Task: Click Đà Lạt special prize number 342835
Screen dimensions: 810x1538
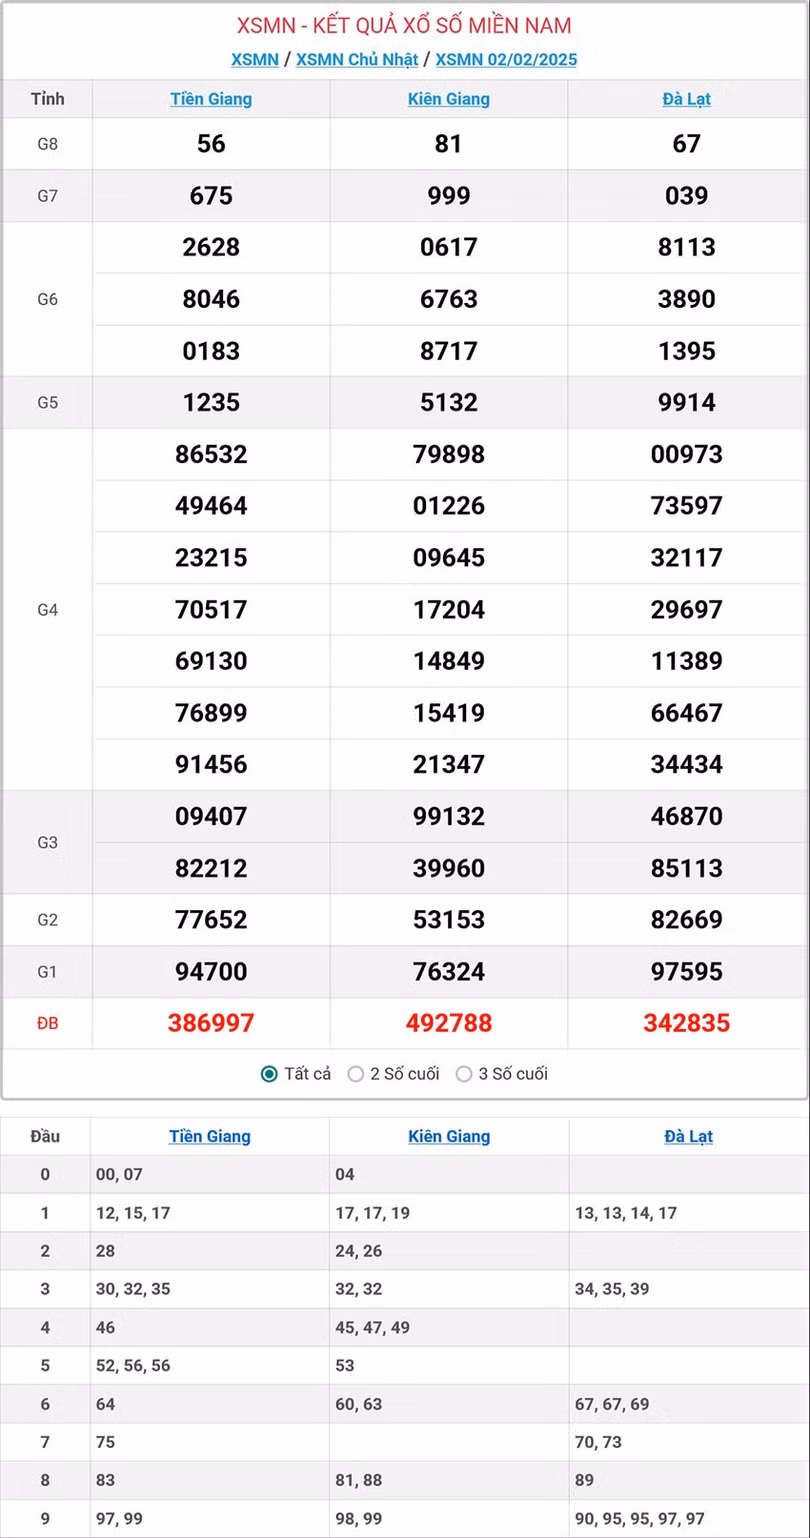Action: click(x=687, y=1023)
